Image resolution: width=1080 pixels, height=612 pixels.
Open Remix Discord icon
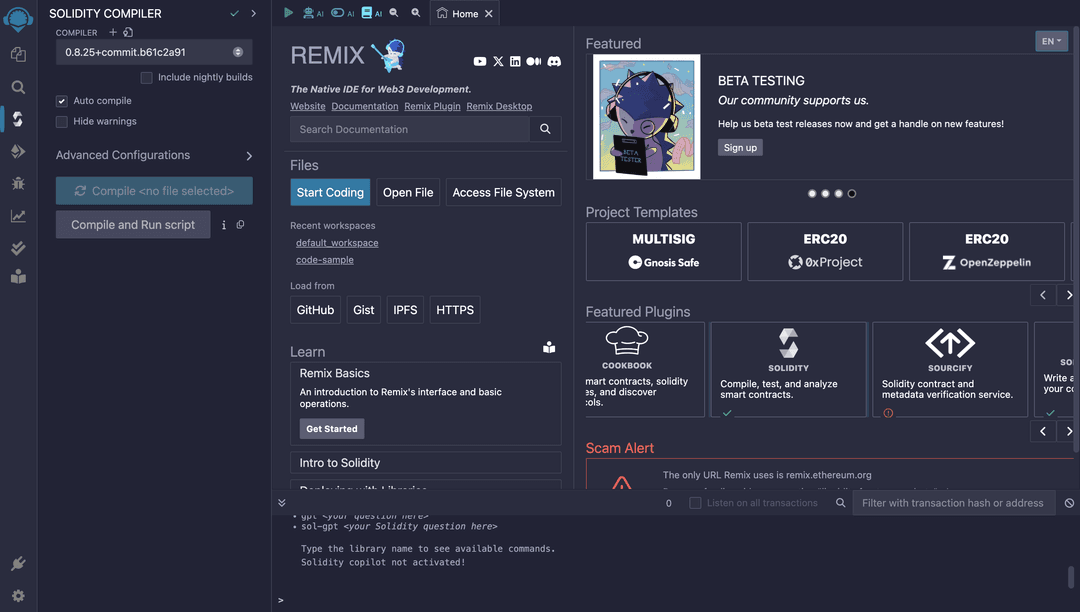tap(554, 61)
